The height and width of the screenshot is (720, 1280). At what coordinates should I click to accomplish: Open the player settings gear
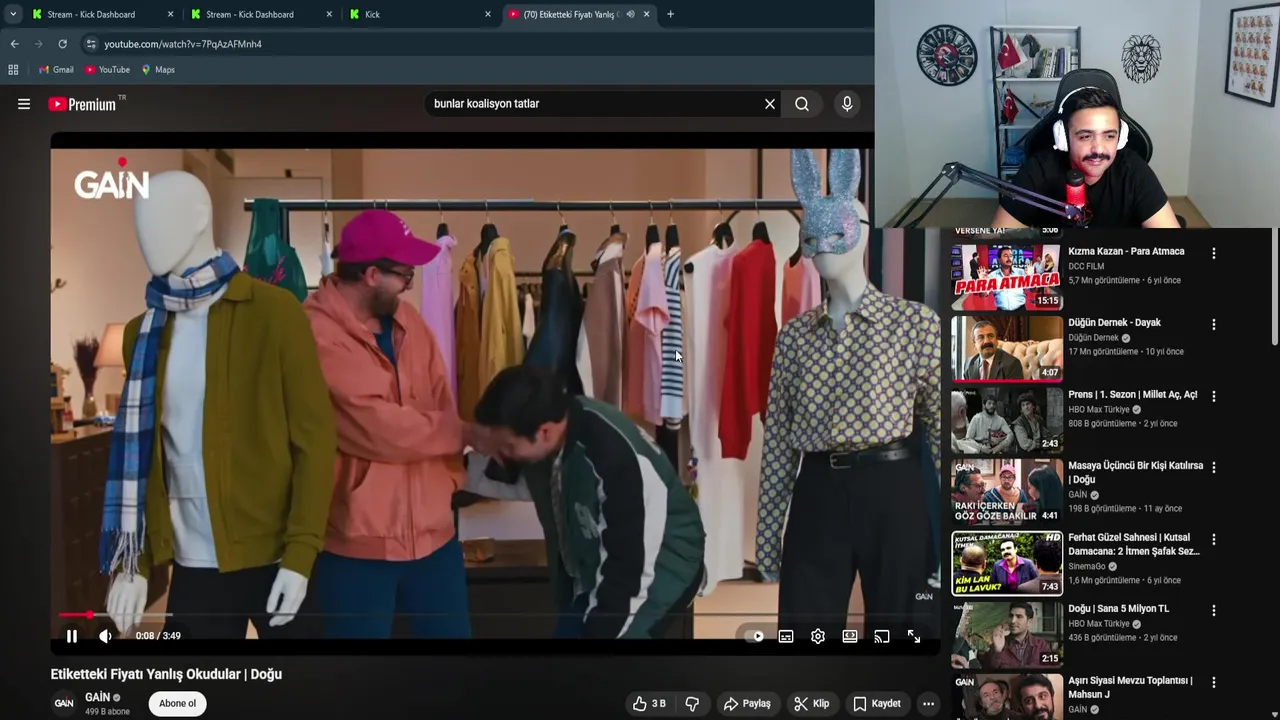(818, 636)
